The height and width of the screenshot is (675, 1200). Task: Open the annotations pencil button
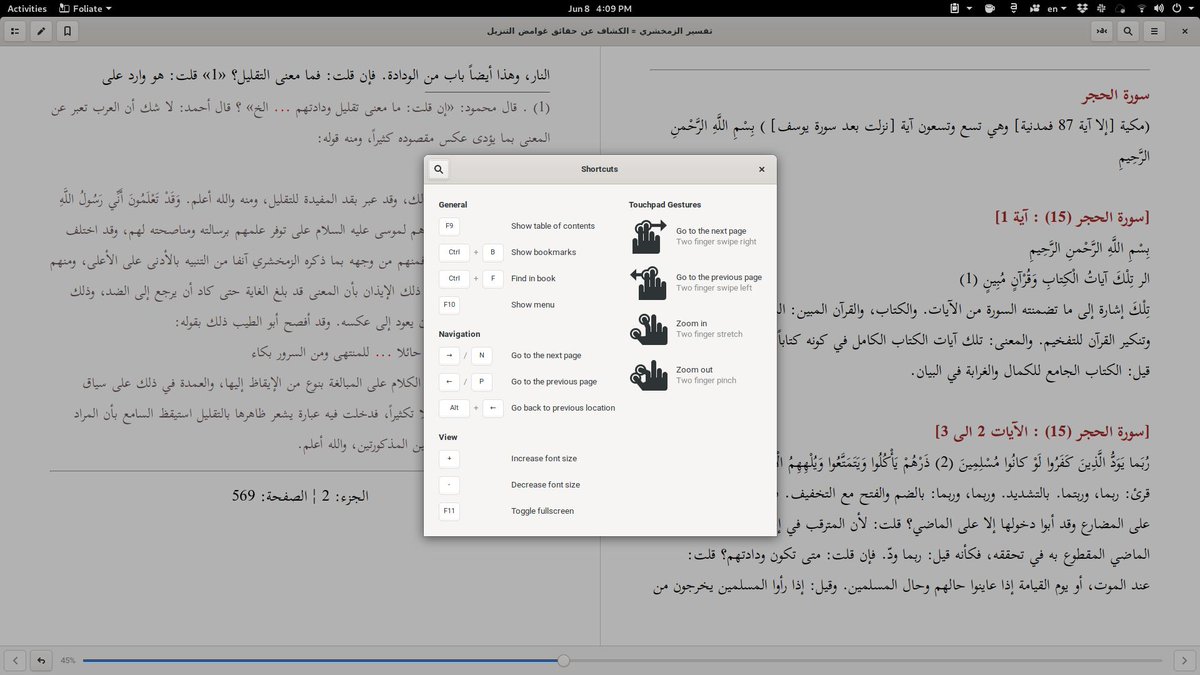click(x=41, y=31)
